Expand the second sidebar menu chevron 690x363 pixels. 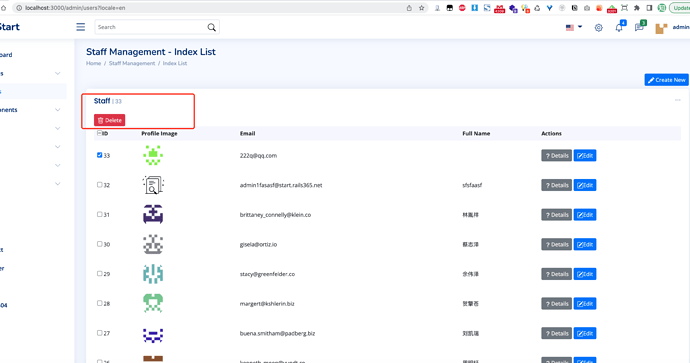[x=58, y=73]
